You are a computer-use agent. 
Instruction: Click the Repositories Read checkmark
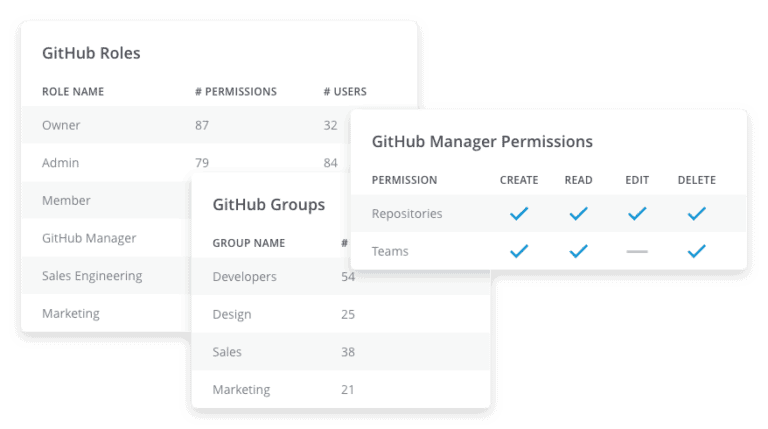(578, 214)
